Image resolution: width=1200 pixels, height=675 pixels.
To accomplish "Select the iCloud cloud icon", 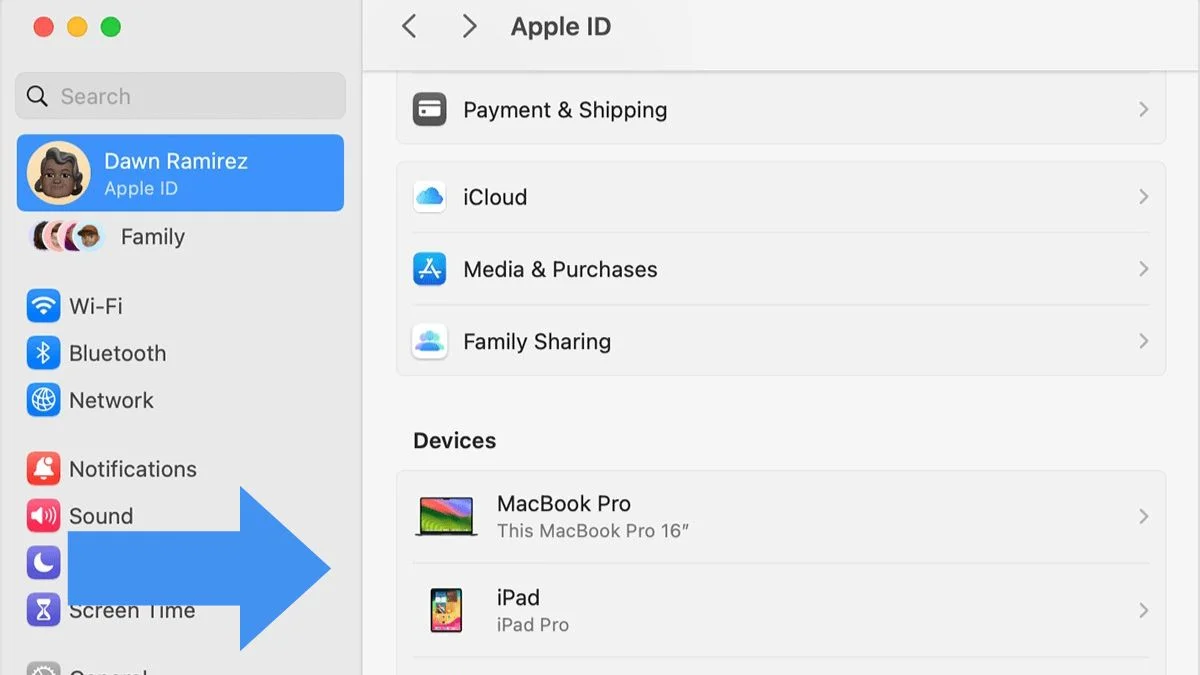I will click(429, 197).
